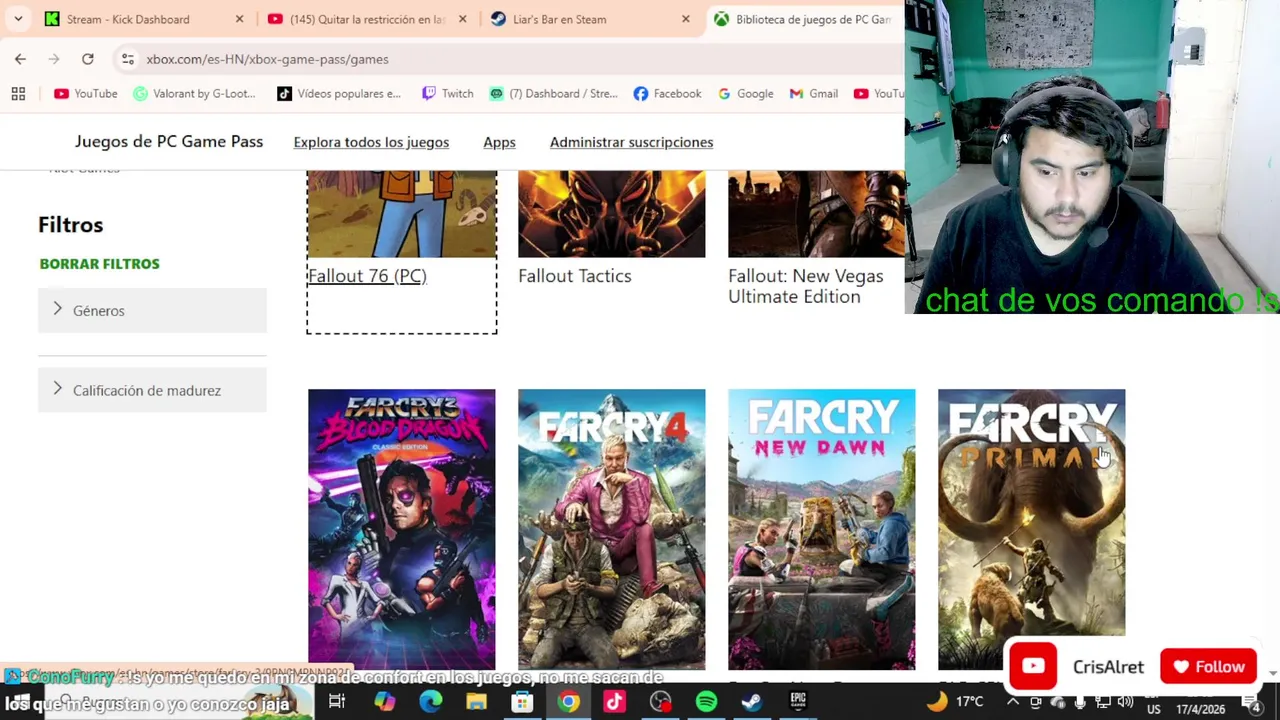Show hidden system tray icons chevron
This screenshot has height=720, width=1280.
[1012, 702]
